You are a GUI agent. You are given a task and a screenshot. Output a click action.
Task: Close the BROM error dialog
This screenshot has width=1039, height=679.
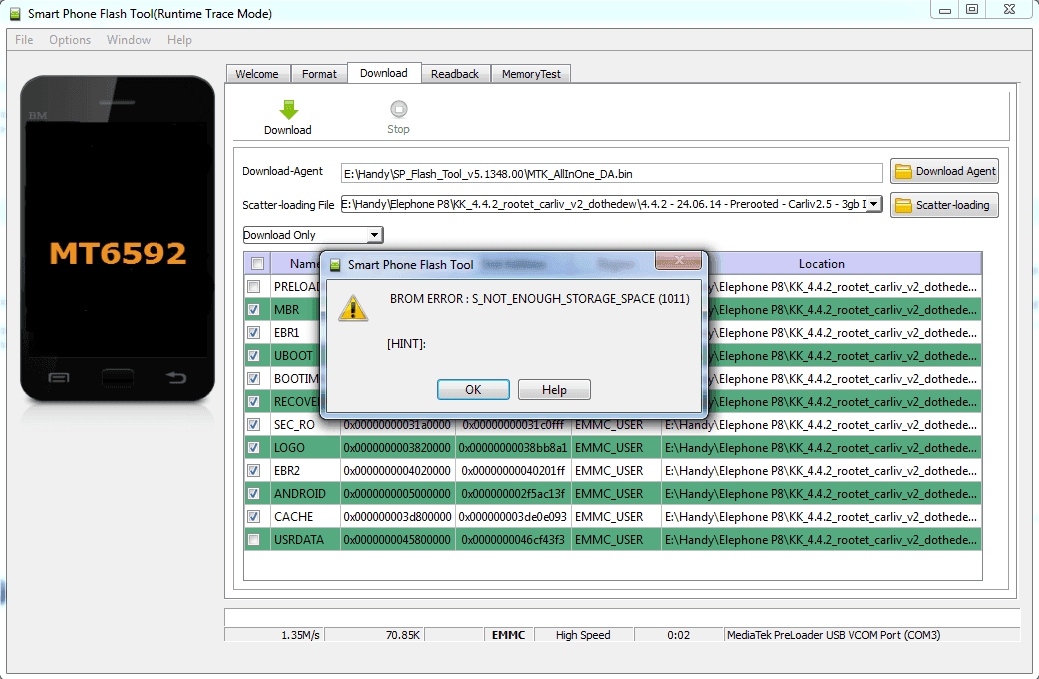point(679,260)
